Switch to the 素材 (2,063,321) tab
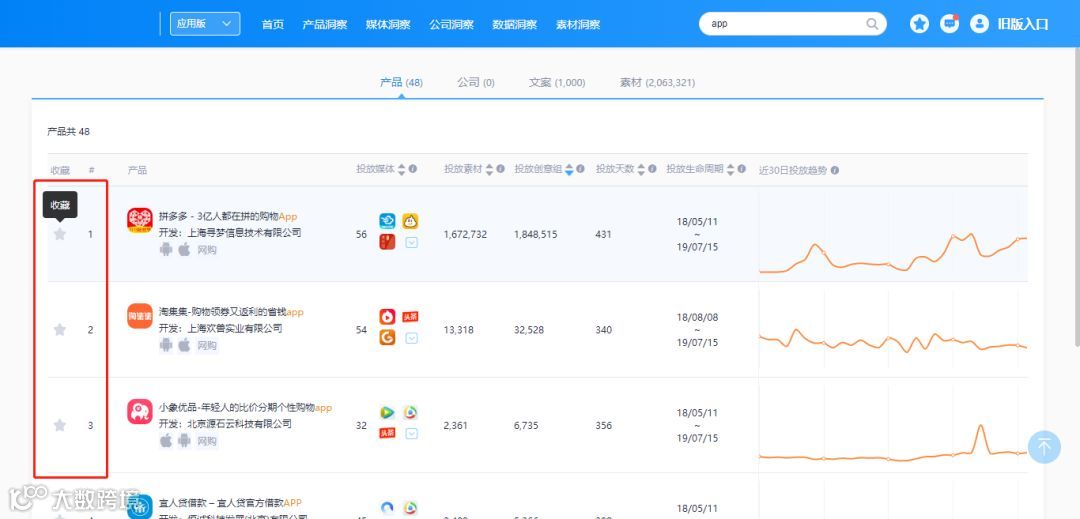1080x519 pixels. point(657,83)
